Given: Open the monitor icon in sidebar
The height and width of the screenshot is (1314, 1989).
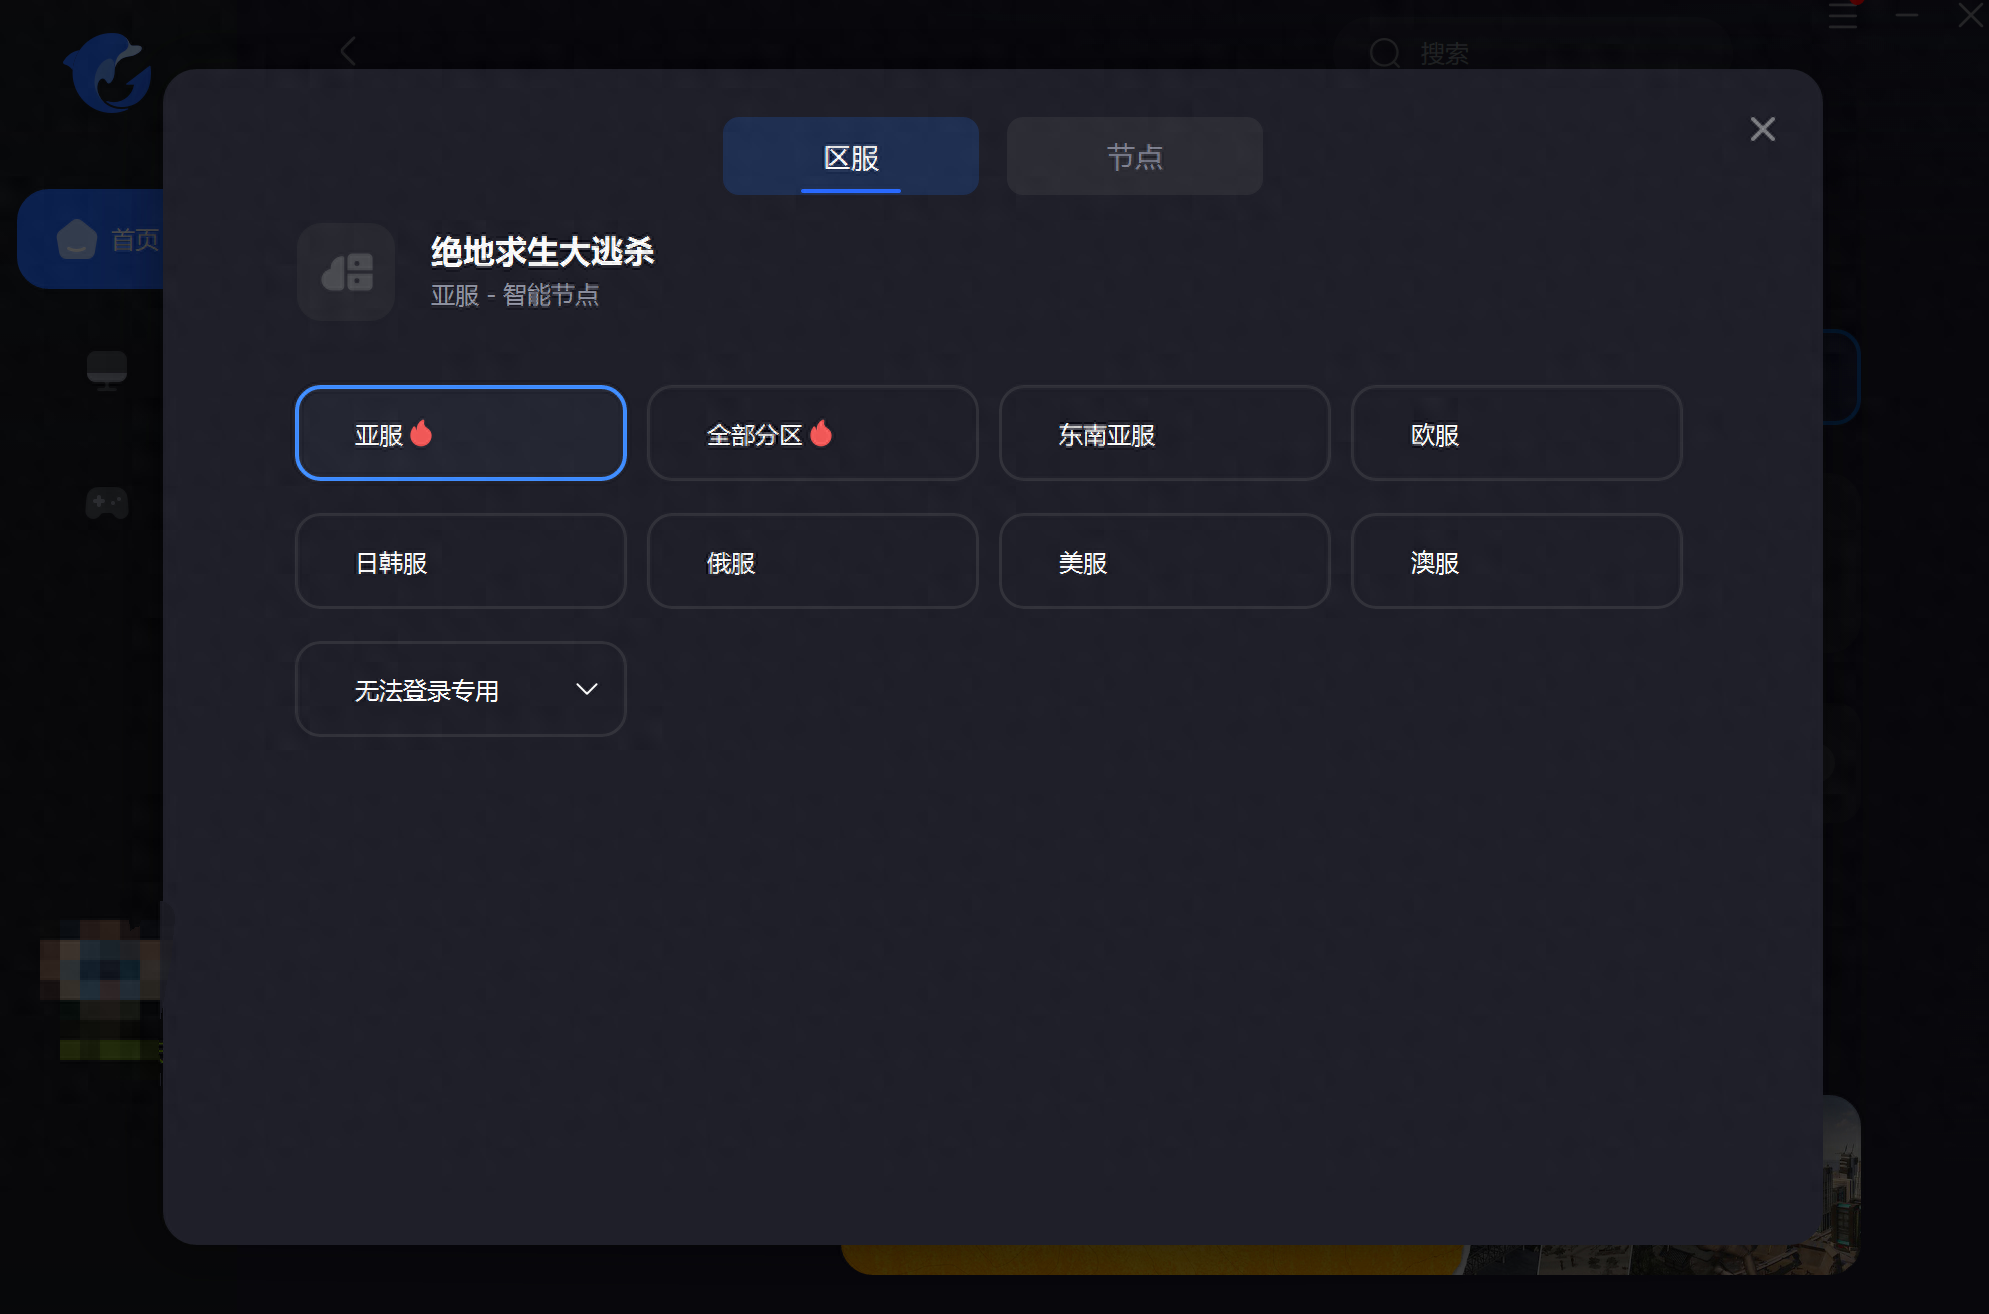Looking at the screenshot, I should [x=106, y=370].
